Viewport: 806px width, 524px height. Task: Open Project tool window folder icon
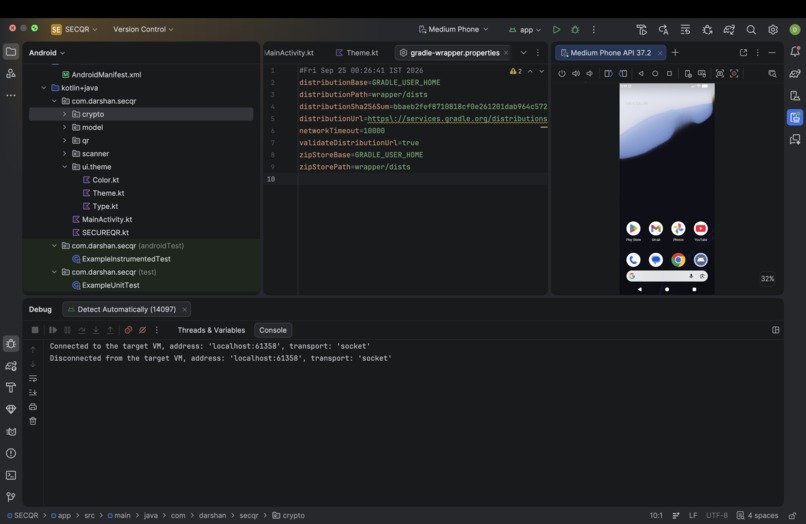click(11, 51)
